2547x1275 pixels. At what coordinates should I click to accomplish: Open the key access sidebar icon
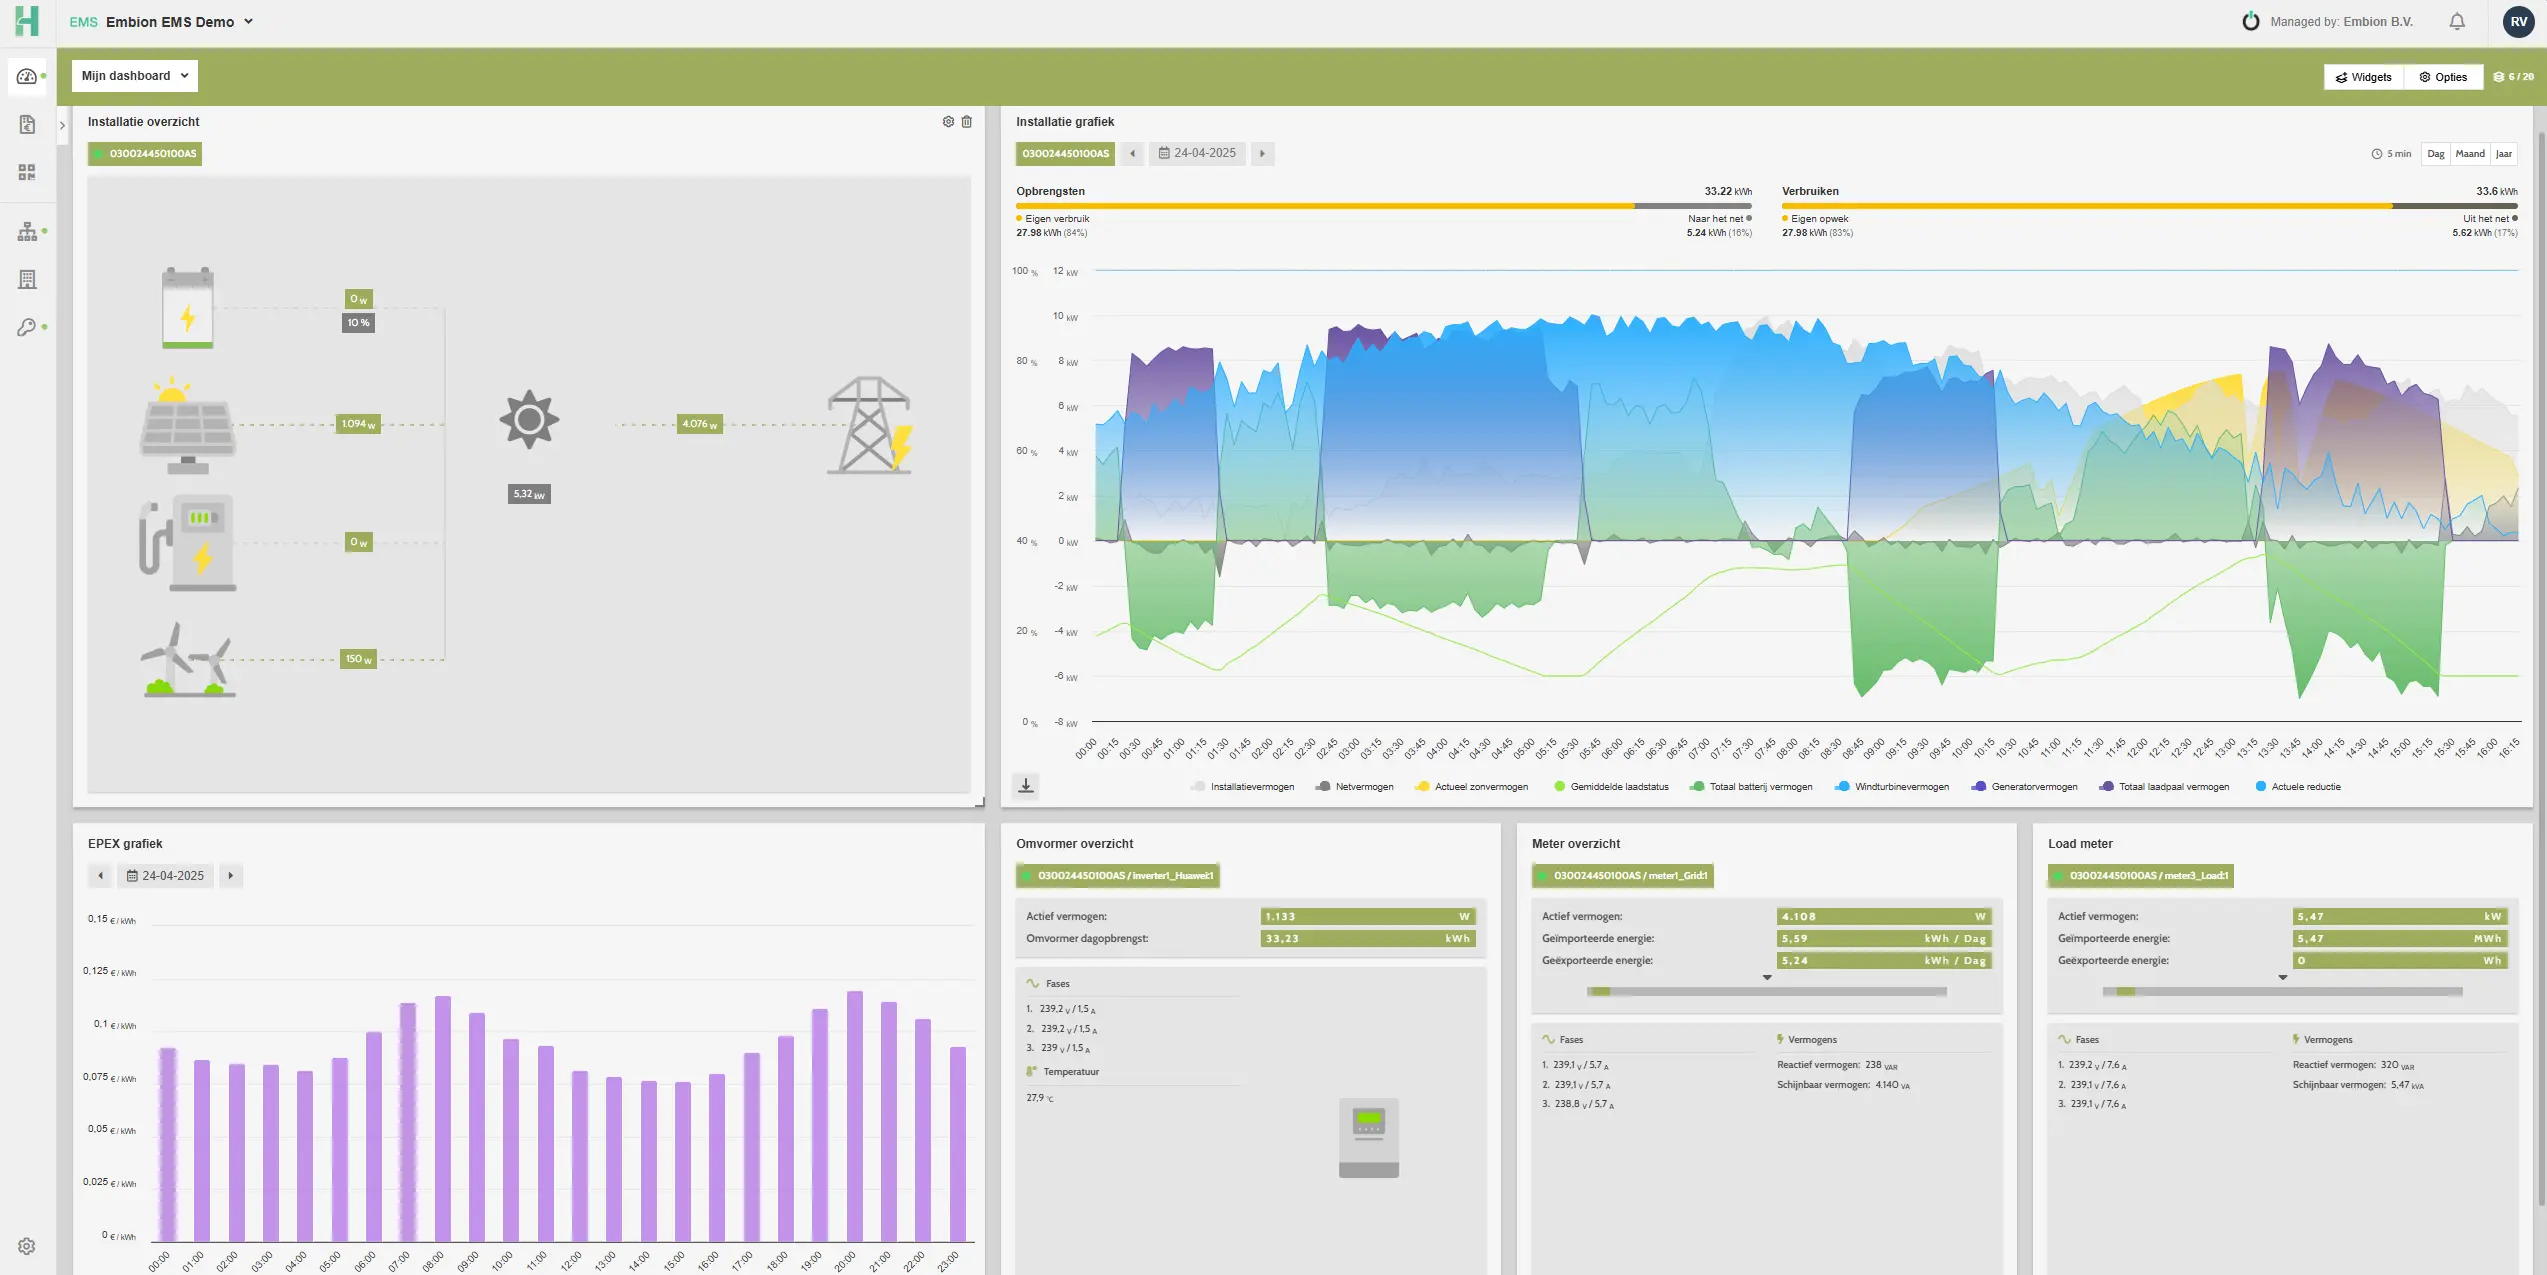[x=27, y=328]
